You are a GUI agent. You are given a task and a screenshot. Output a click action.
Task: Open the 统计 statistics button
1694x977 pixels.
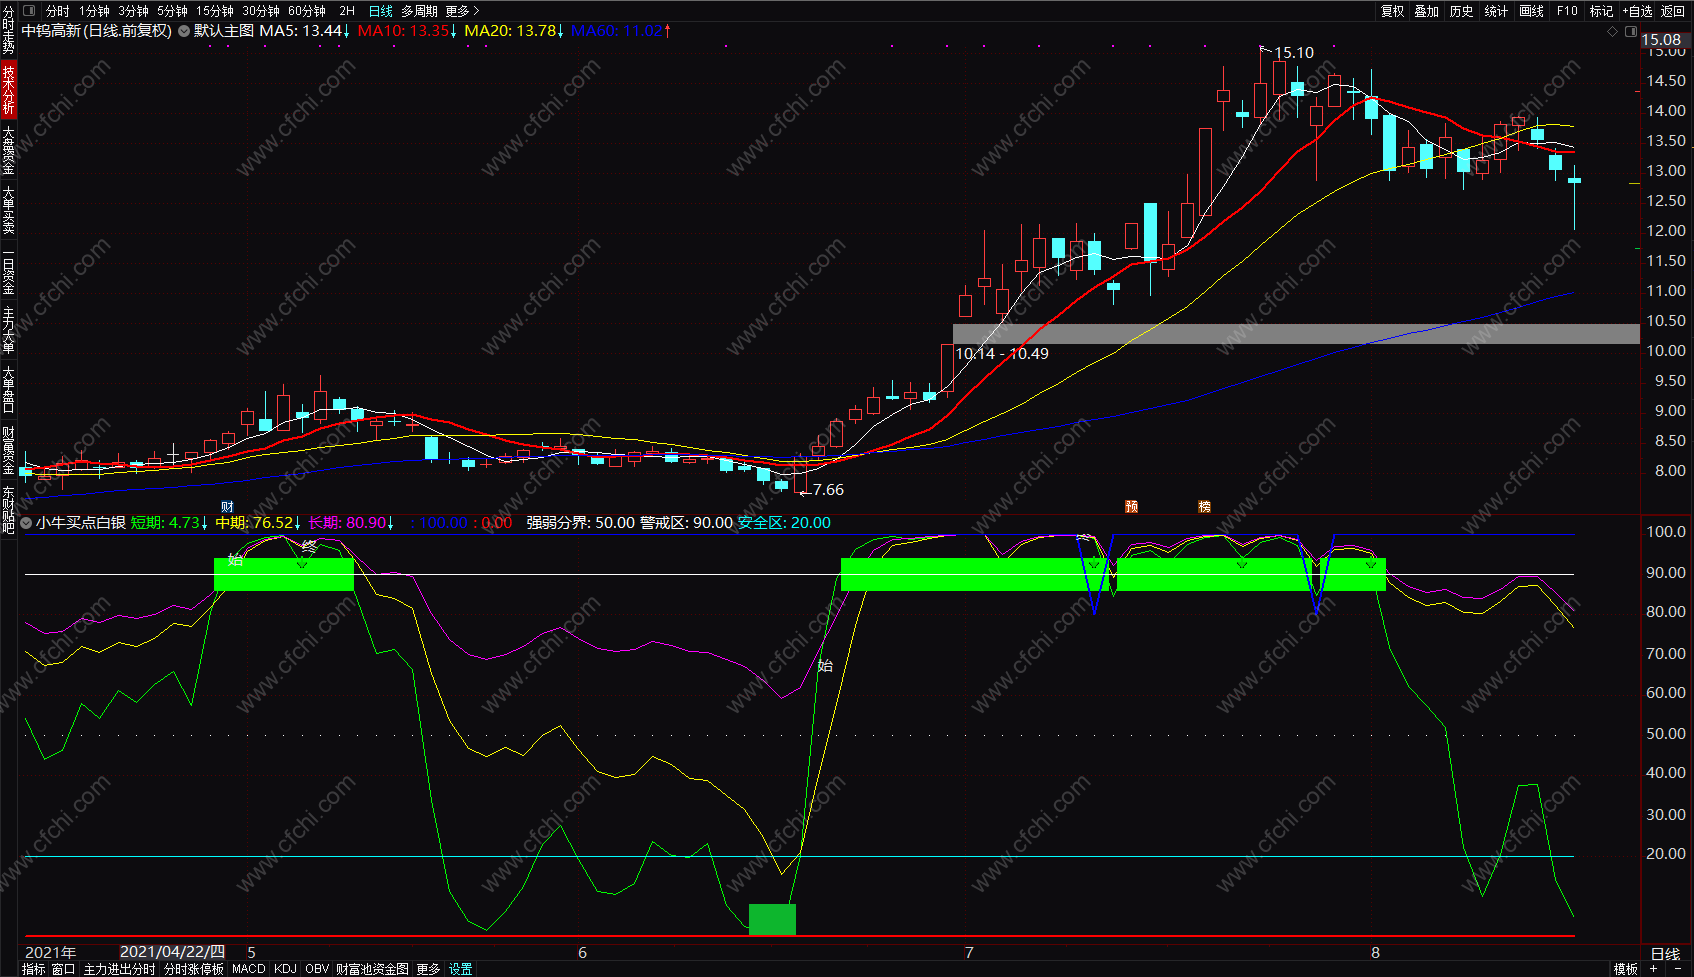(1496, 11)
